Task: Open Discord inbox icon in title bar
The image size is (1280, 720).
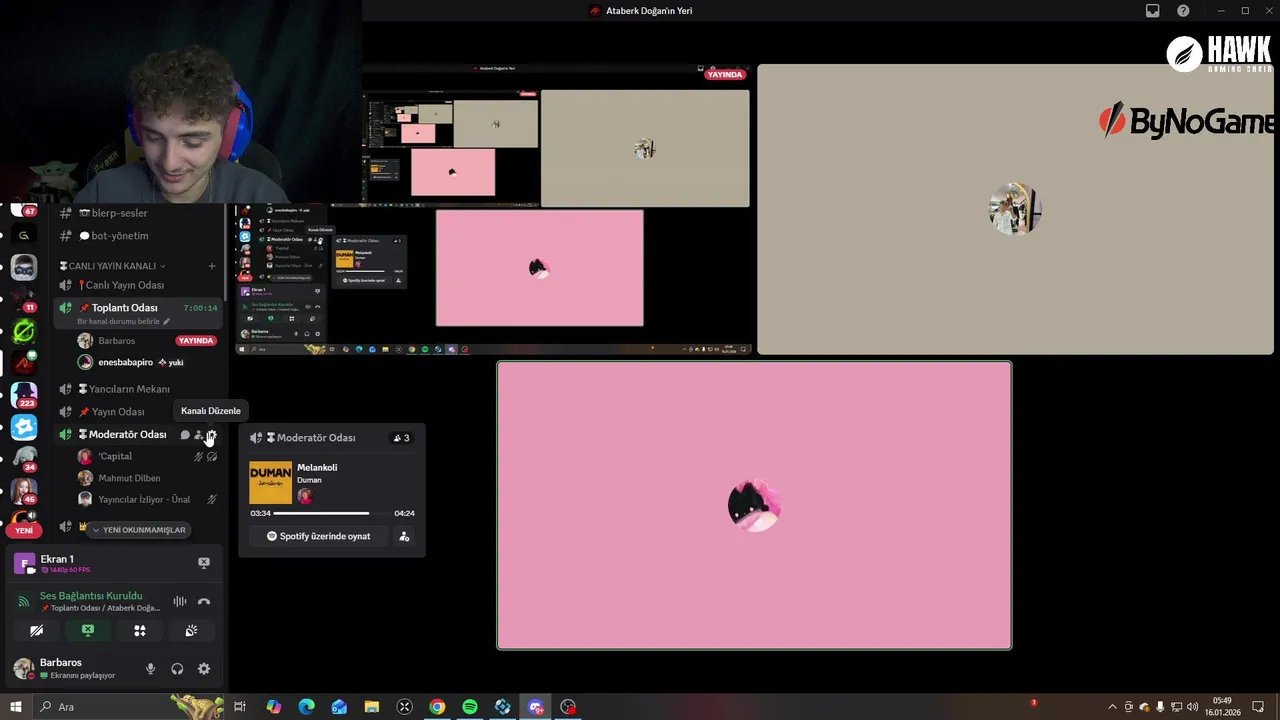Action: click(x=1153, y=11)
